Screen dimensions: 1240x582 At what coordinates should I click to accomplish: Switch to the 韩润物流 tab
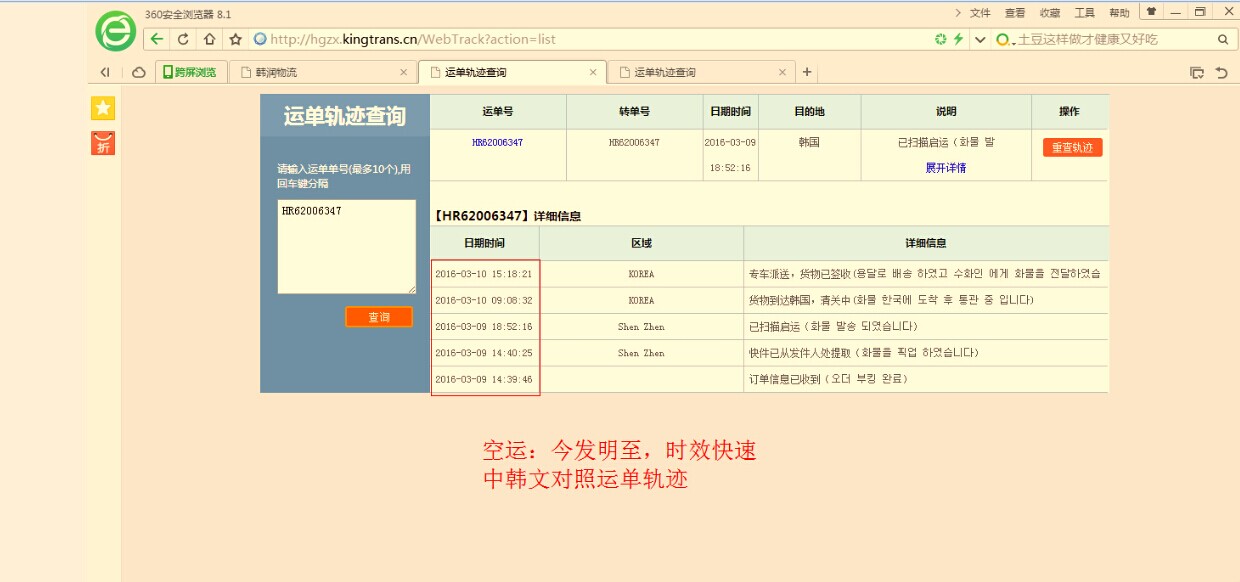[x=320, y=72]
